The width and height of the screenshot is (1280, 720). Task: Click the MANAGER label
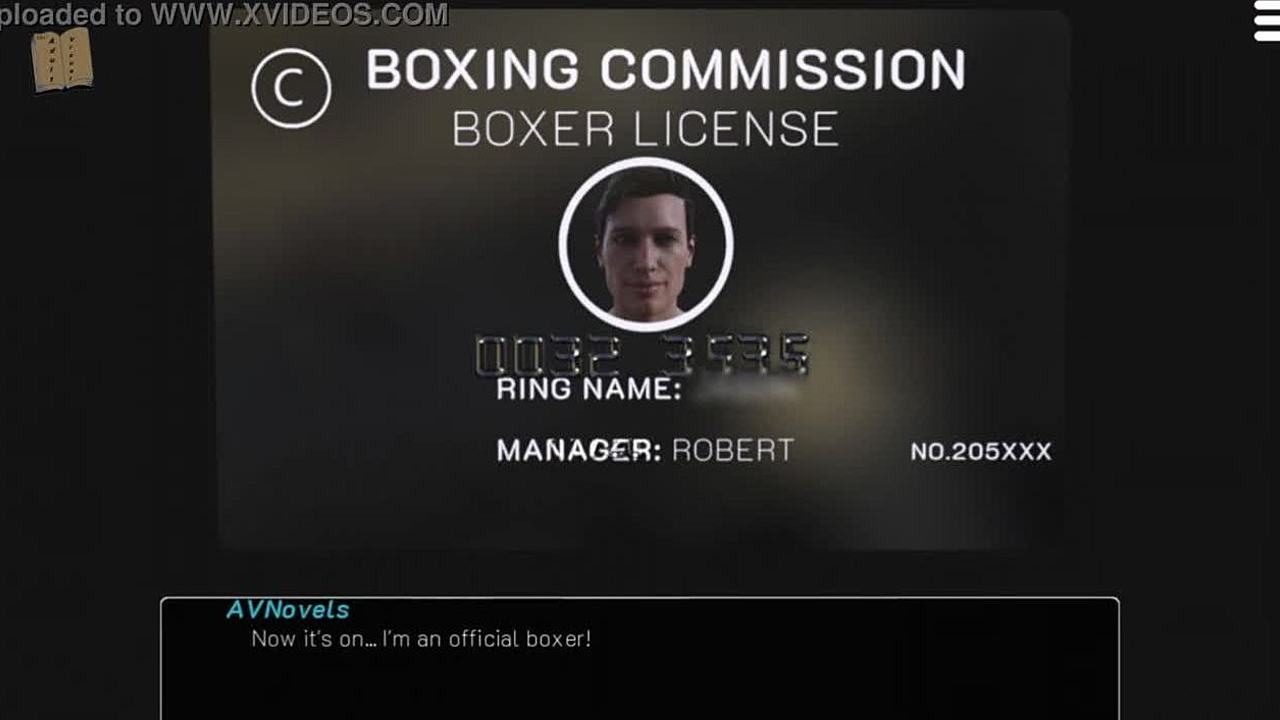pyautogui.click(x=579, y=451)
